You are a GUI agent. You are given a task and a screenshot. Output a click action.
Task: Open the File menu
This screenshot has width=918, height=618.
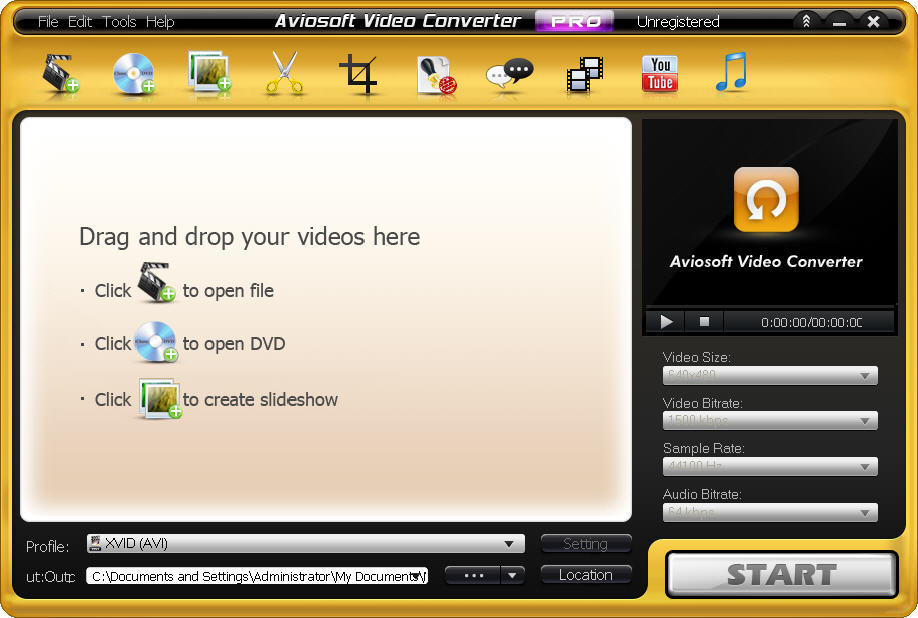coord(48,22)
